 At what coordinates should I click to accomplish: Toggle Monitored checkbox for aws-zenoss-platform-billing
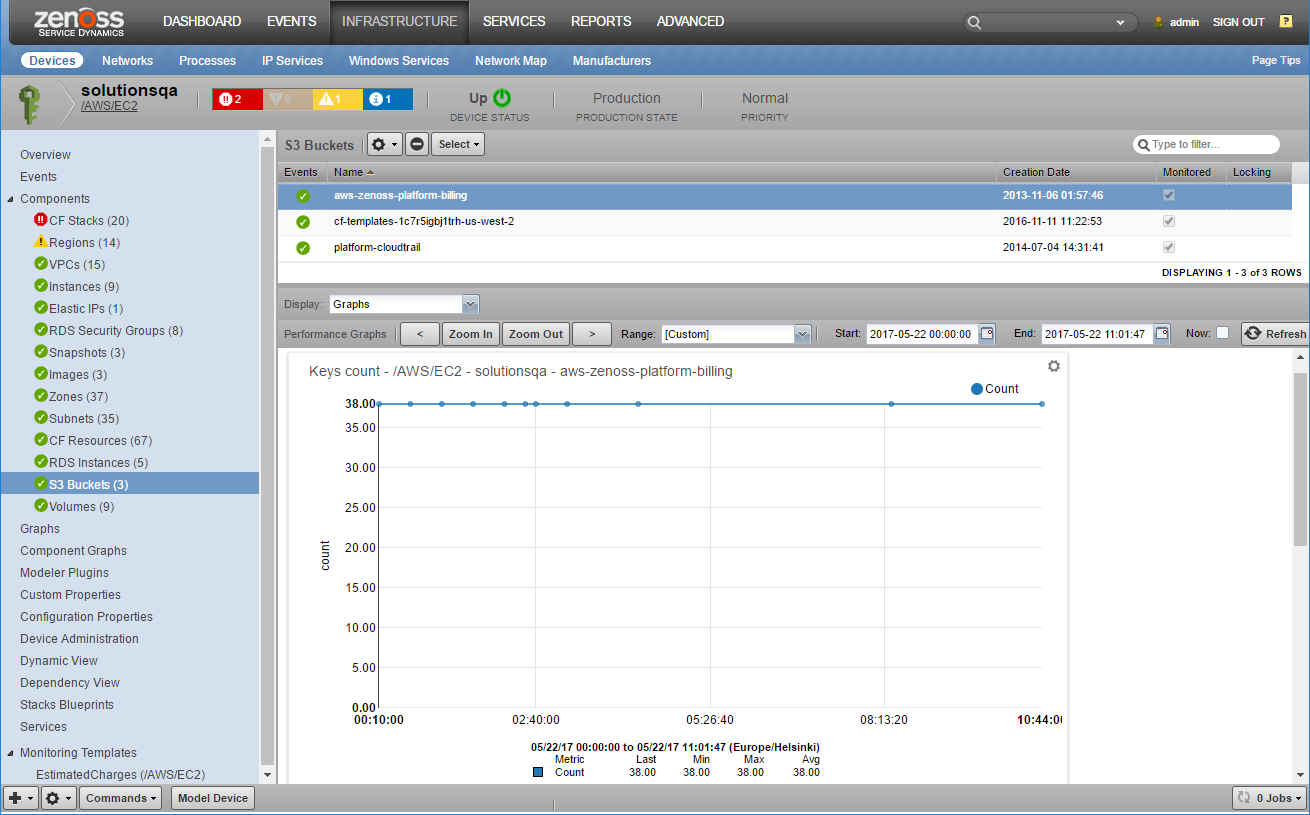point(1169,195)
